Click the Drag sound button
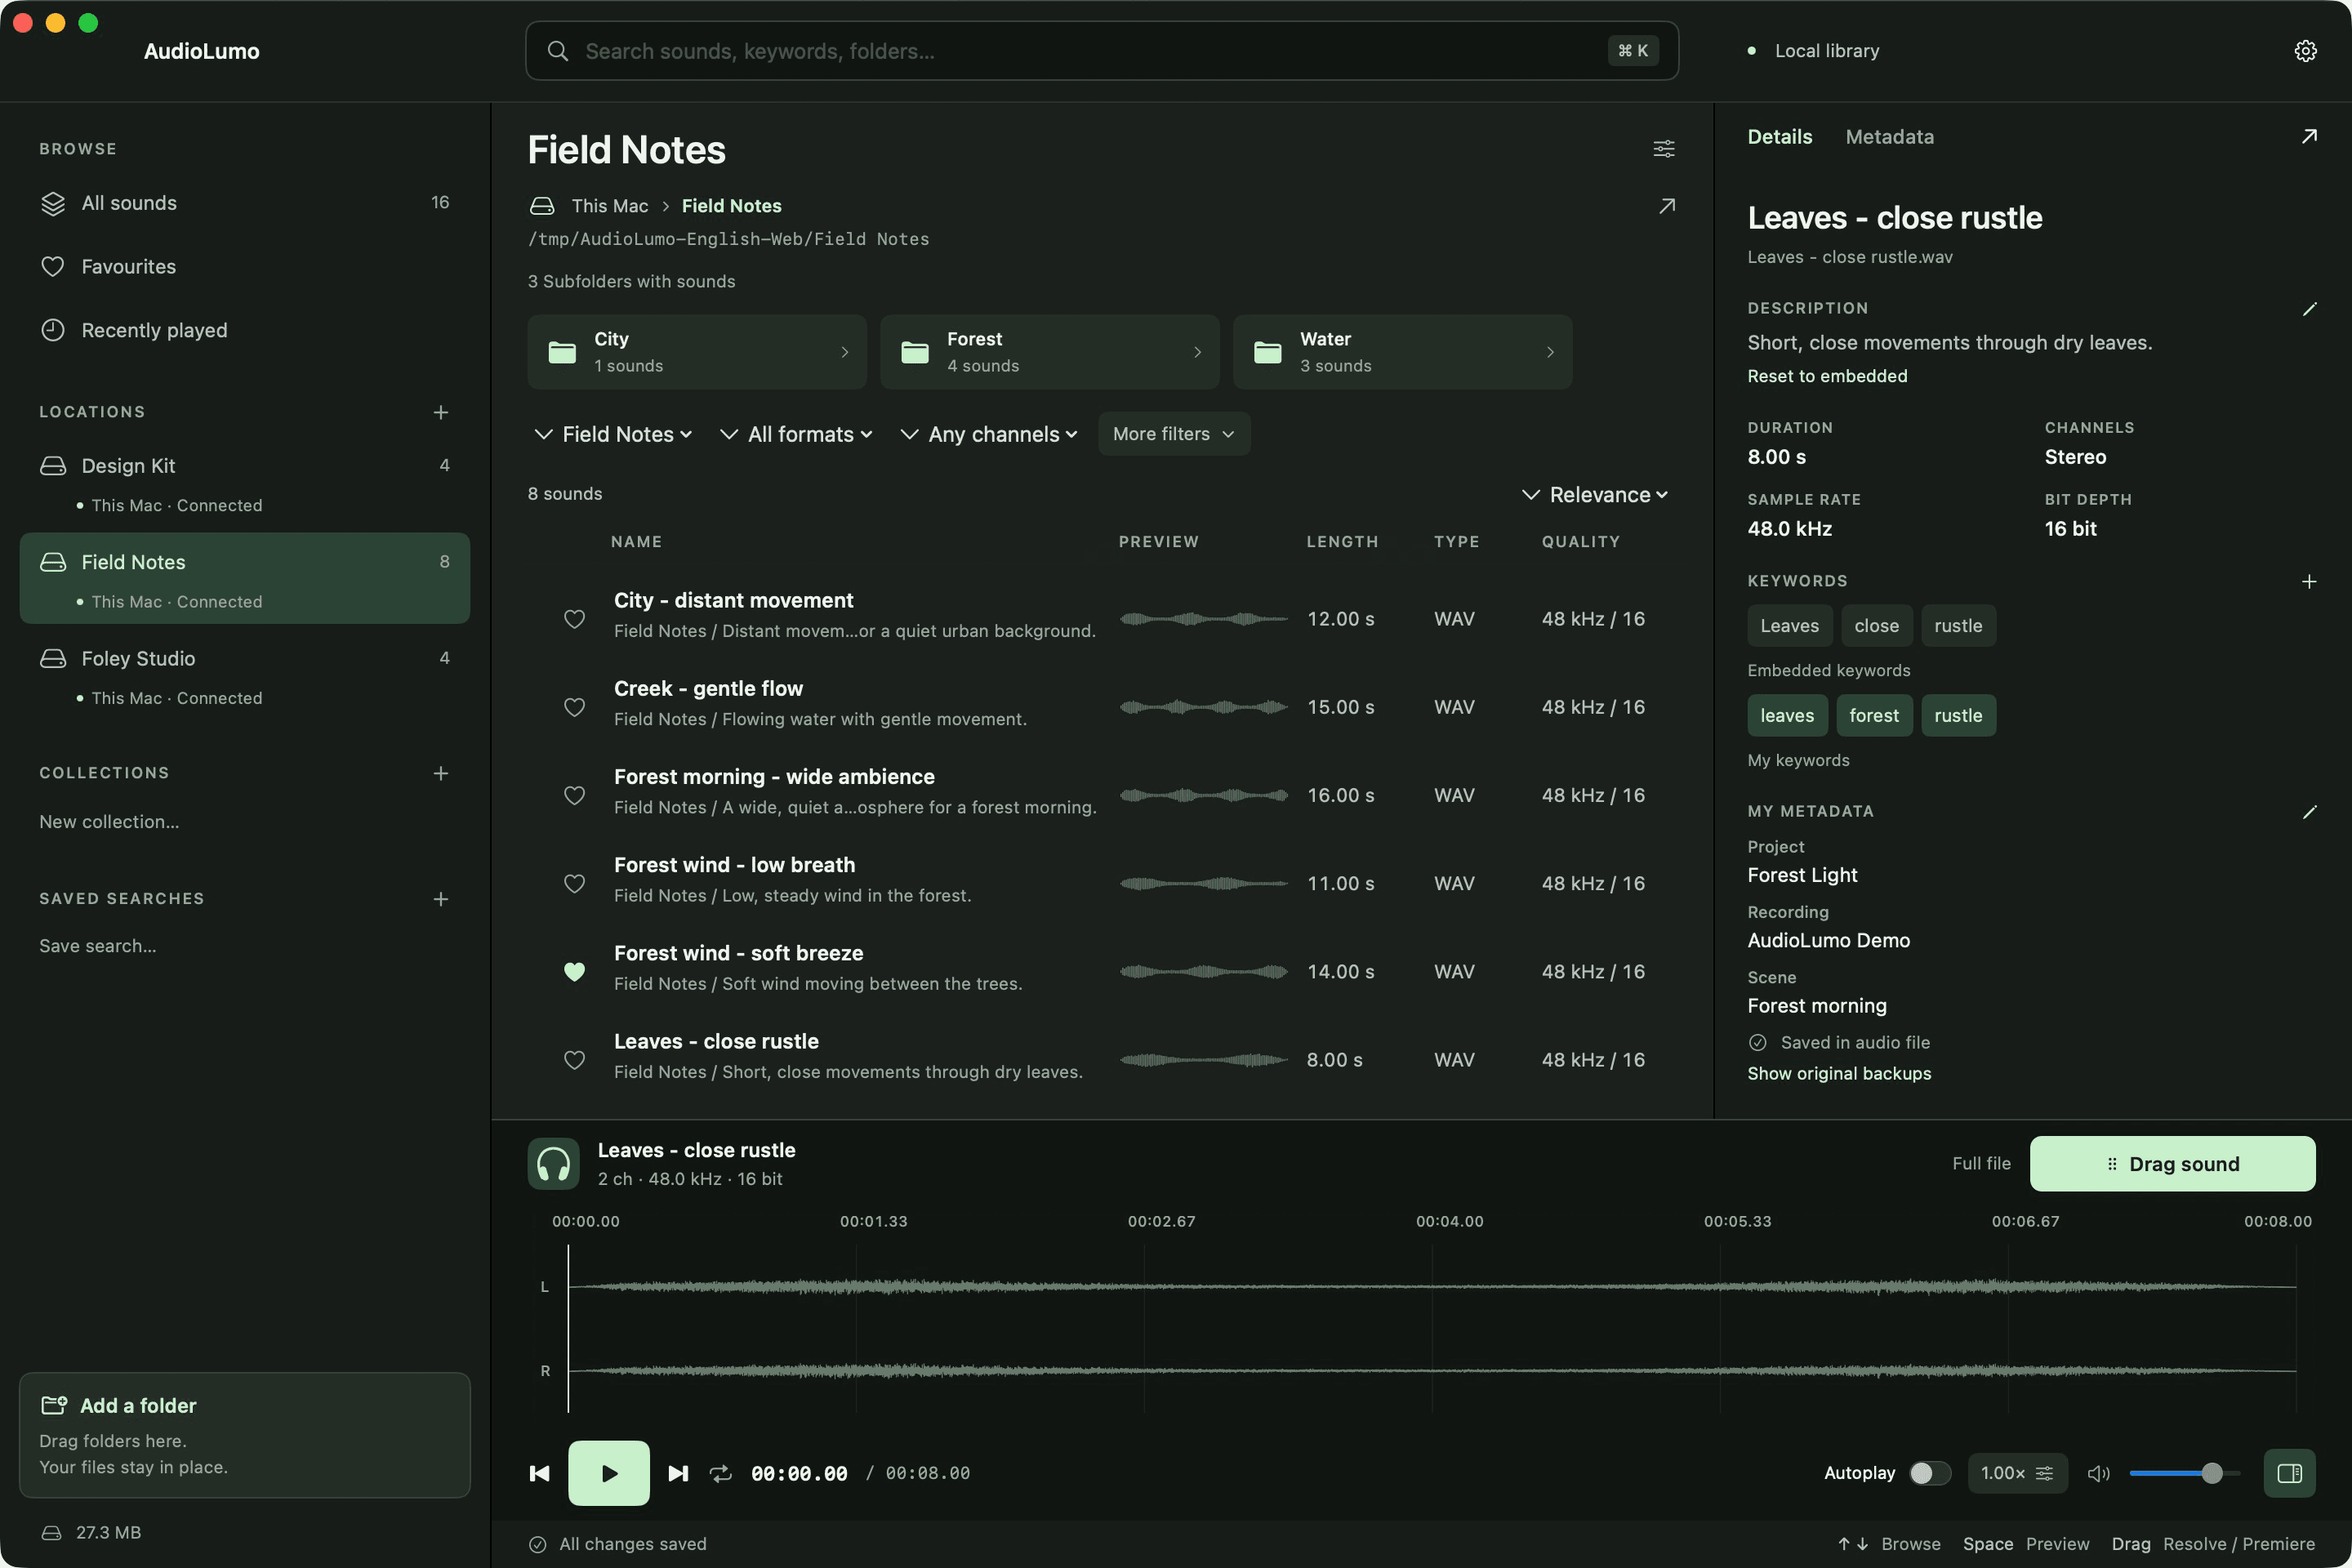The image size is (2352, 1568). (2172, 1164)
